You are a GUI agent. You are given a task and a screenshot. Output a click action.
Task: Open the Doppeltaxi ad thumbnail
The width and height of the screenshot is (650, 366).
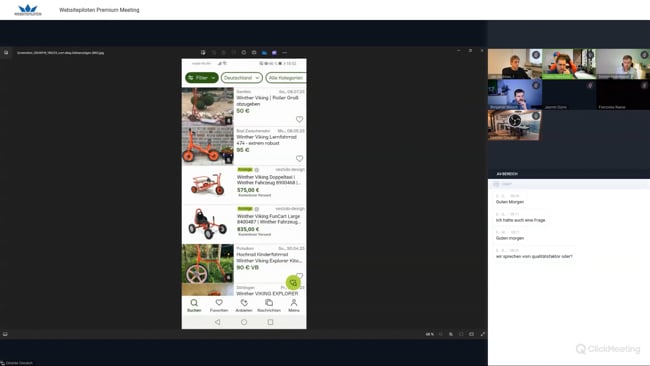click(x=208, y=184)
